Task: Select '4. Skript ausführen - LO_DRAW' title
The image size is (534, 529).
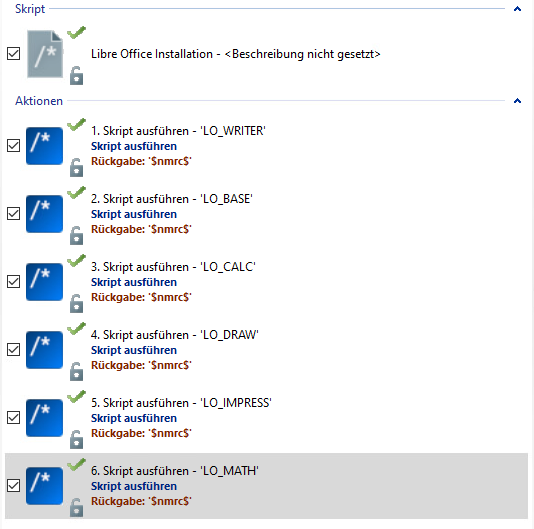Action: click(175, 335)
